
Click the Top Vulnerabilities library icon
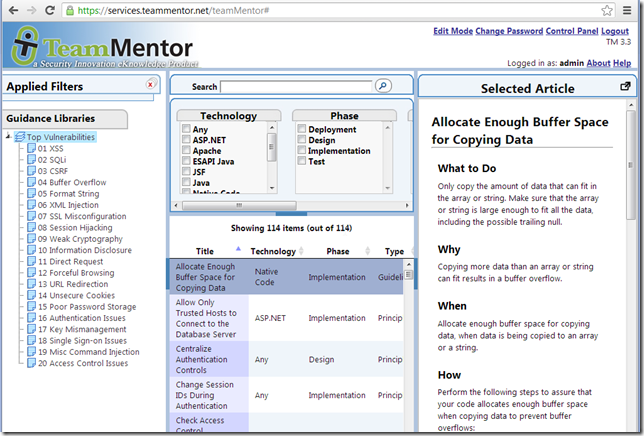(20, 137)
